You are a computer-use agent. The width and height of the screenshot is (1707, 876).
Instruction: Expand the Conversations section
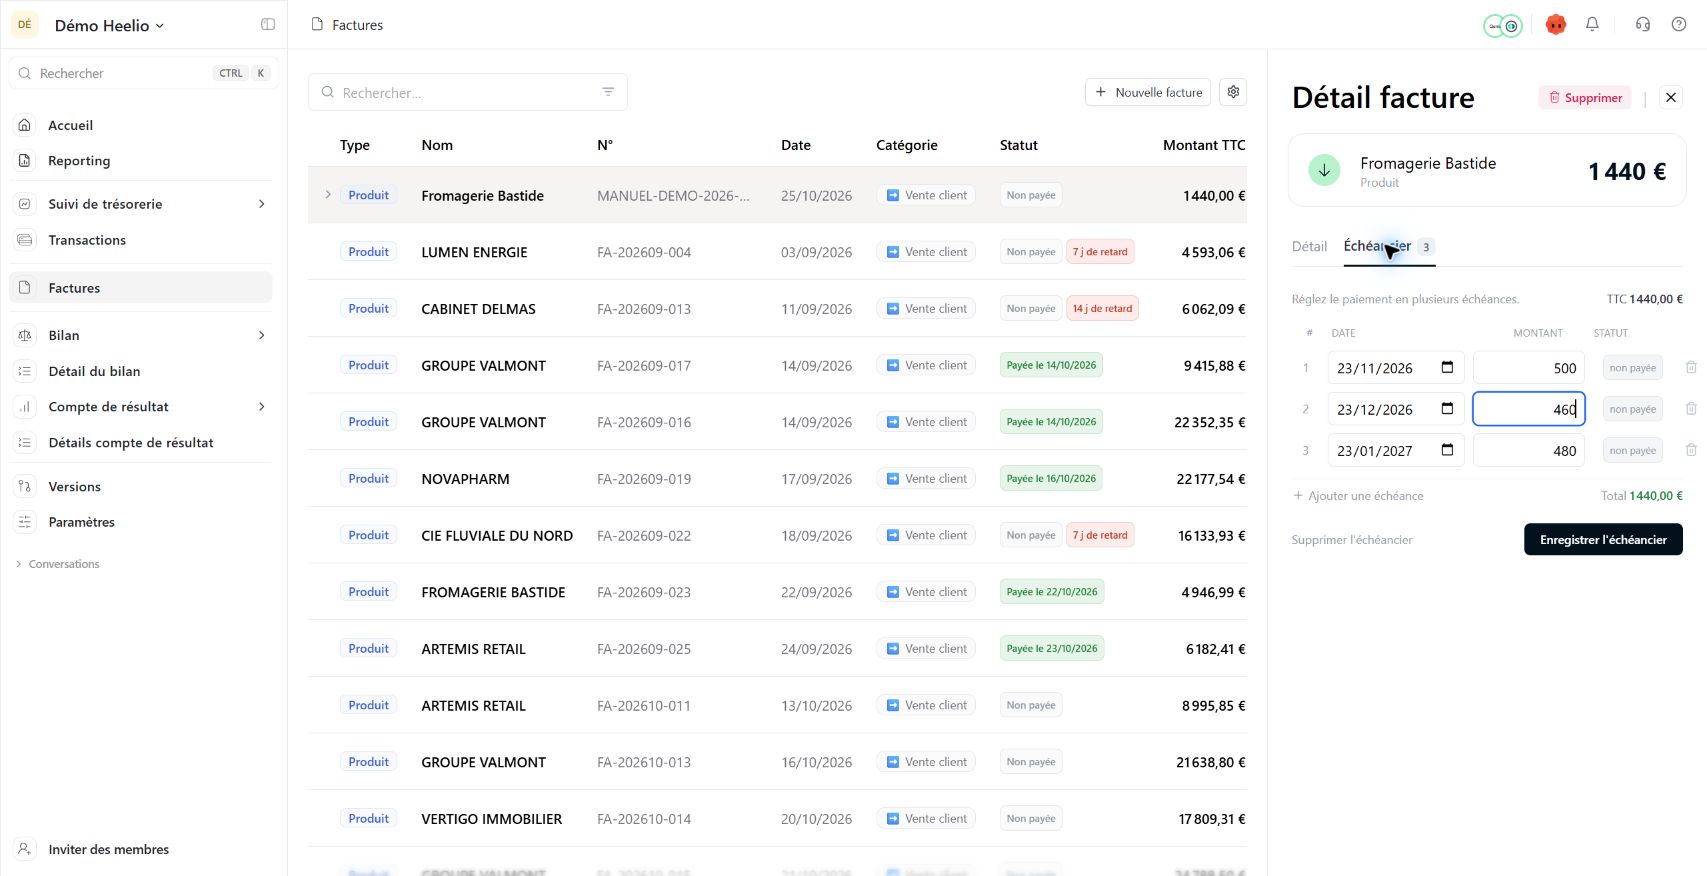(58, 564)
